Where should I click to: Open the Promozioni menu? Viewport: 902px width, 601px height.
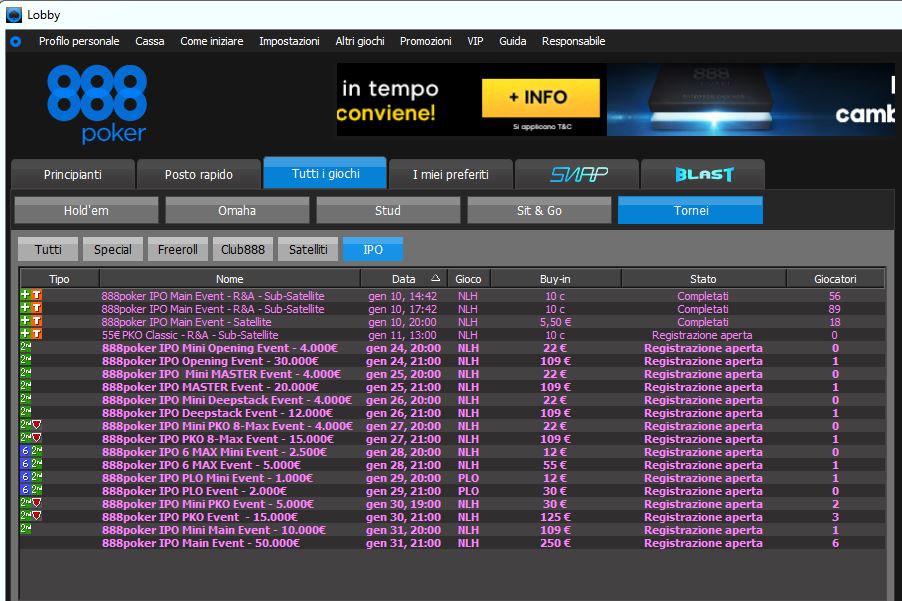(x=426, y=41)
